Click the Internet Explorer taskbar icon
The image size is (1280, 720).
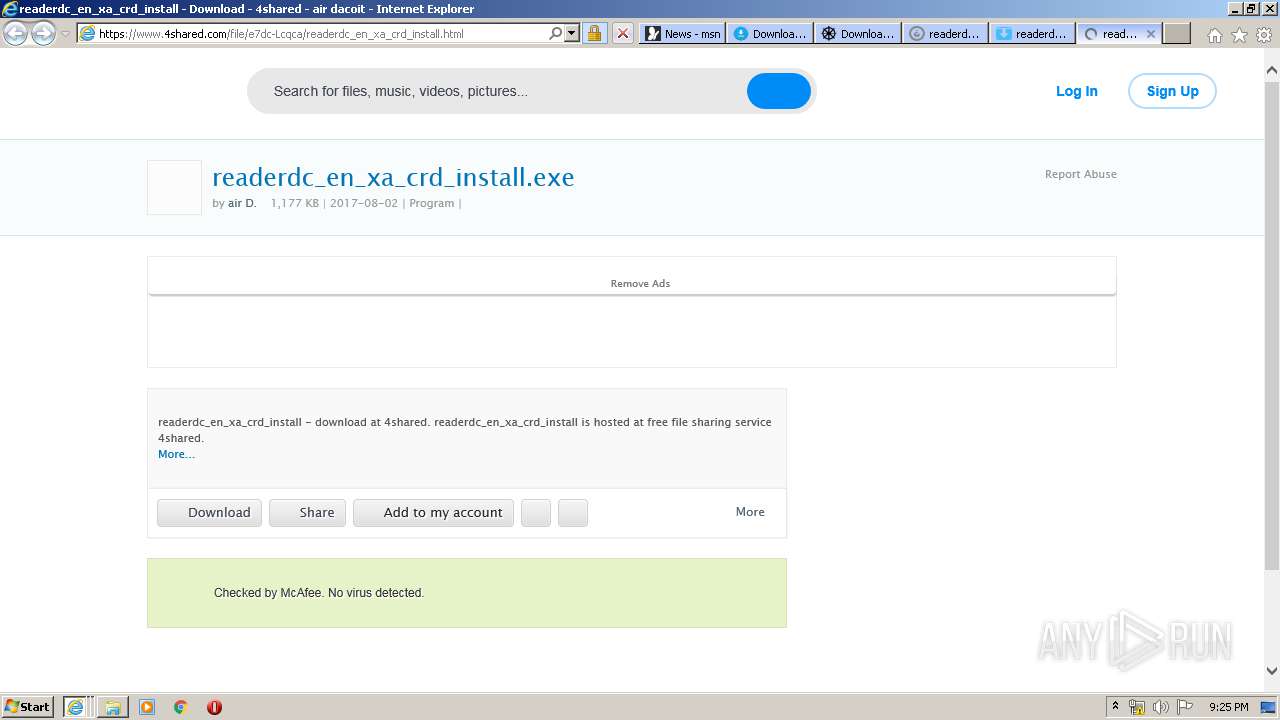click(75, 706)
